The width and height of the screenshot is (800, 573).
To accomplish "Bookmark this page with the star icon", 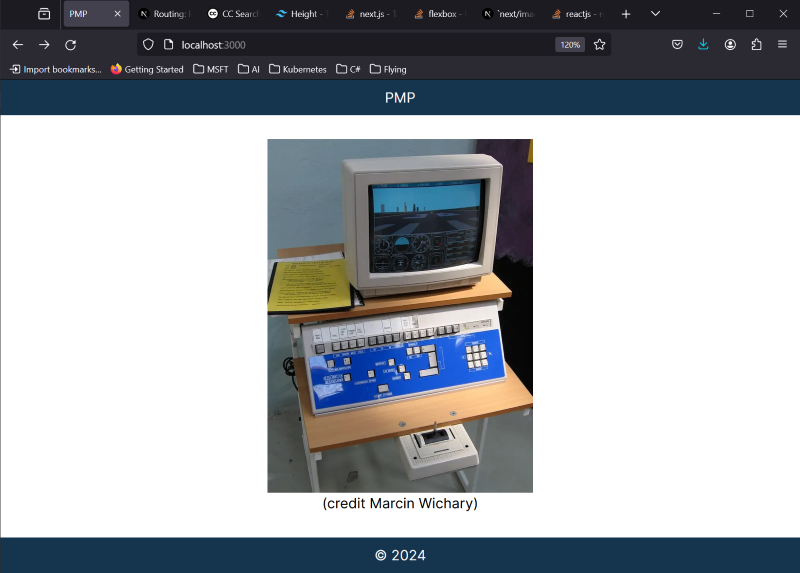I will click(x=599, y=45).
